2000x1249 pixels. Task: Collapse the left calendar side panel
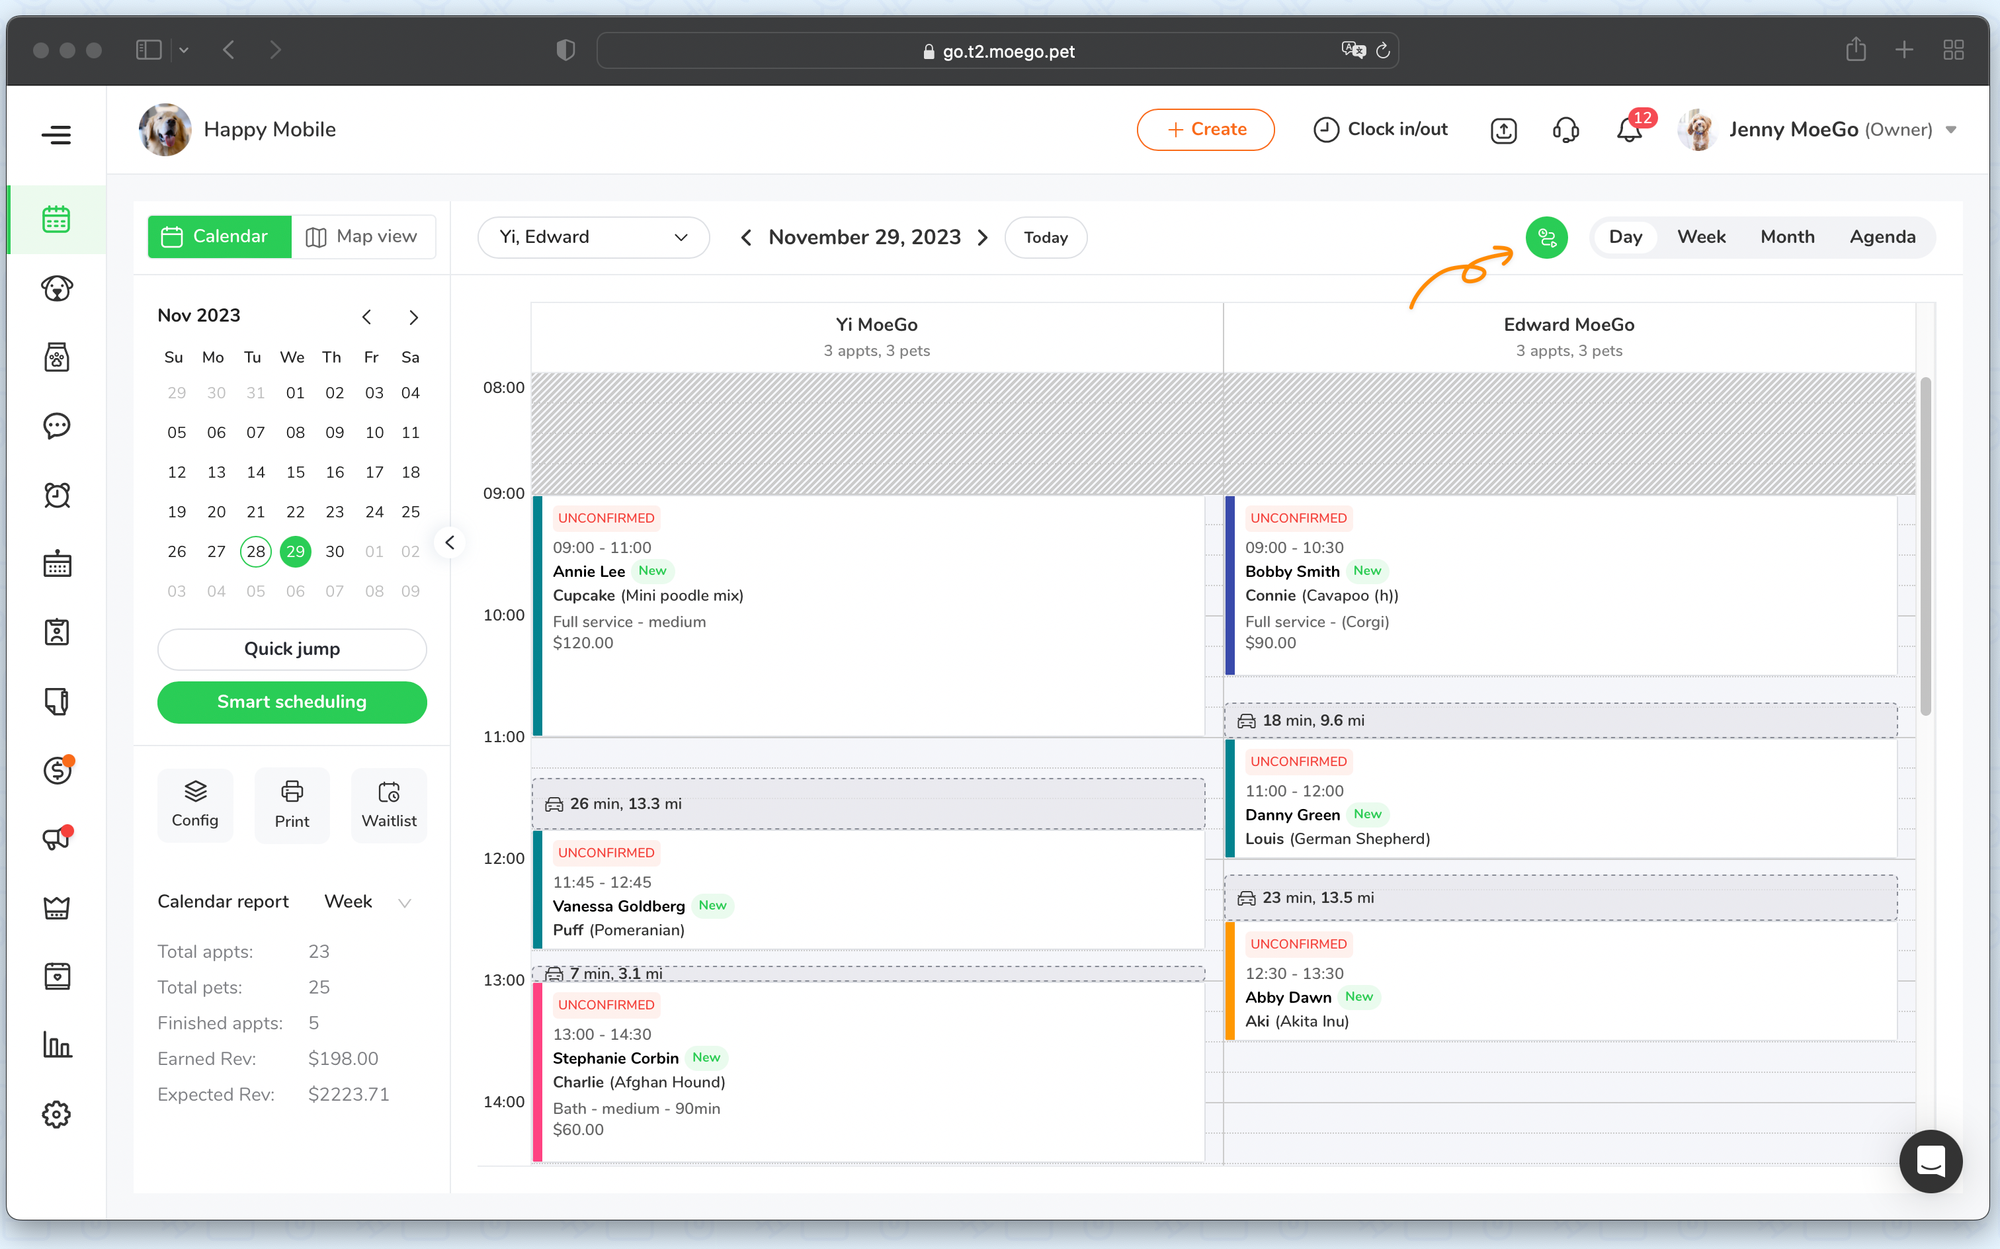(x=450, y=542)
